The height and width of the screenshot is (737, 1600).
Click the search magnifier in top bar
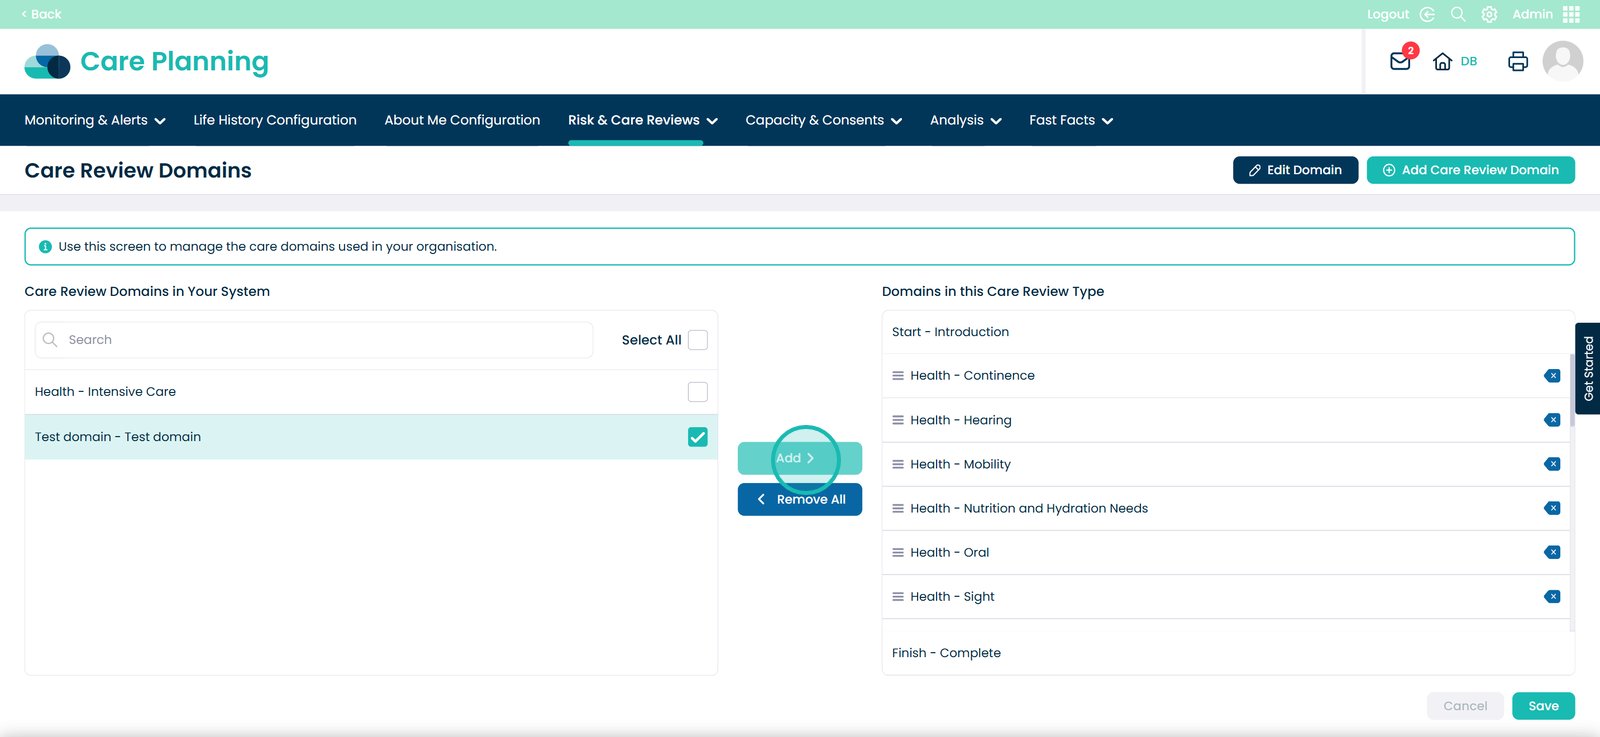[x=1458, y=14]
